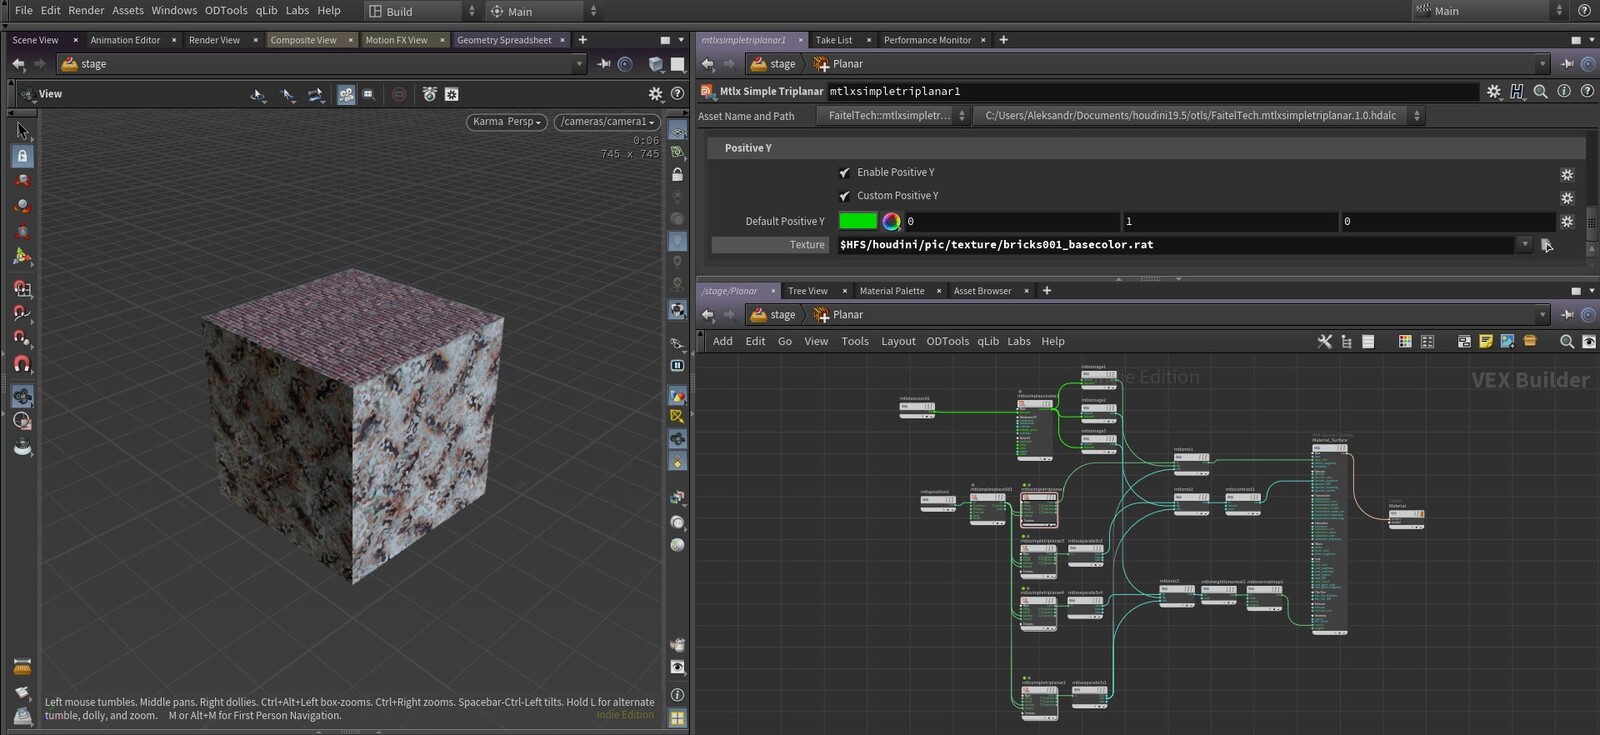The height and width of the screenshot is (735, 1600).
Task: Go back in Scene View path bar
Action: click(18, 64)
